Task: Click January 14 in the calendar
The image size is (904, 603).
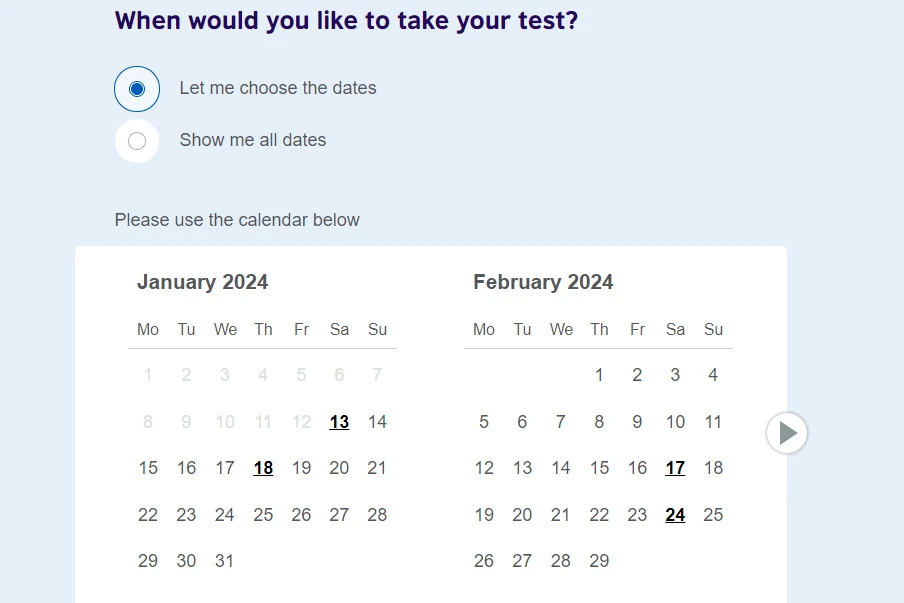Action: 377,421
